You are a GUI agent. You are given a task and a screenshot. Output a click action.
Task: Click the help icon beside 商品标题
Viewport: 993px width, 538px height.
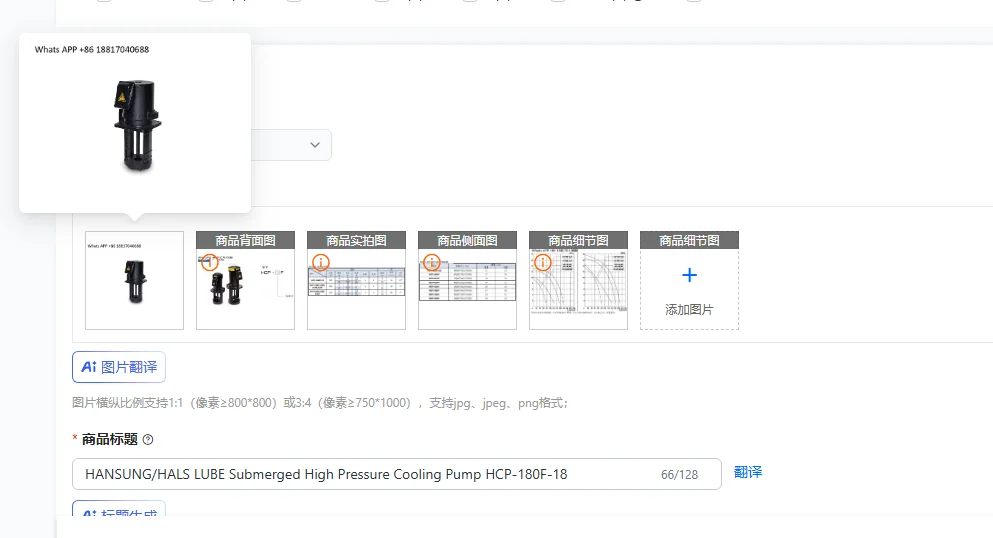click(x=148, y=439)
